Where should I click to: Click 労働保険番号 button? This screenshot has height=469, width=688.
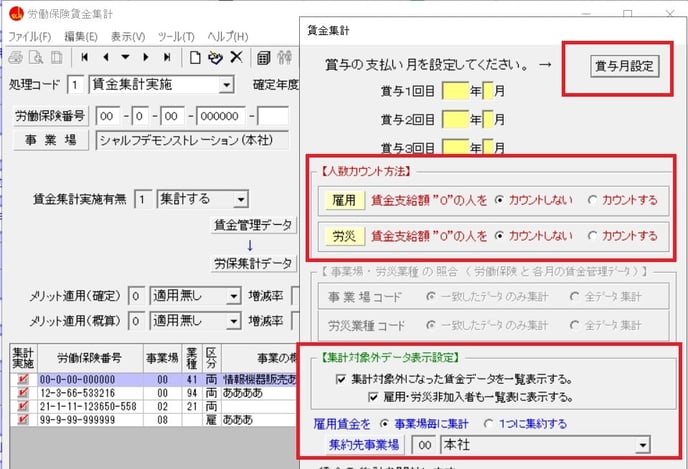click(50, 116)
